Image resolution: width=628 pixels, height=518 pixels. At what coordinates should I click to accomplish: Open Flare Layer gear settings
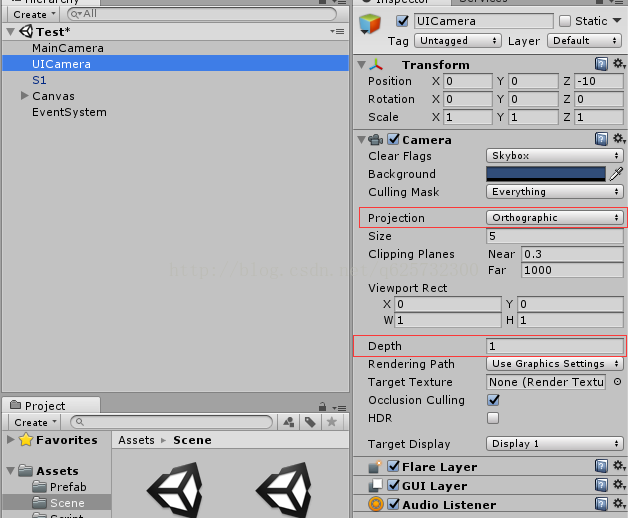(619, 466)
